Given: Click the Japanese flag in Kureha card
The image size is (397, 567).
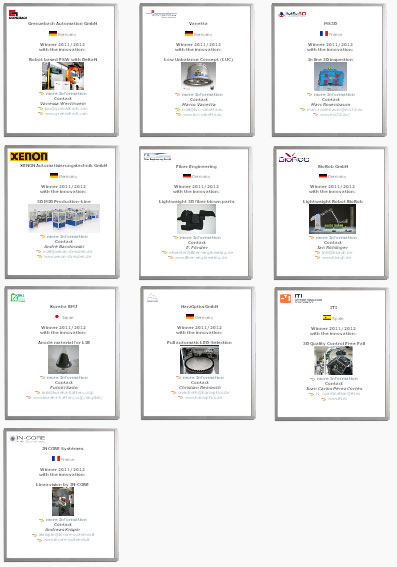Looking at the screenshot, I should tap(57, 317).
